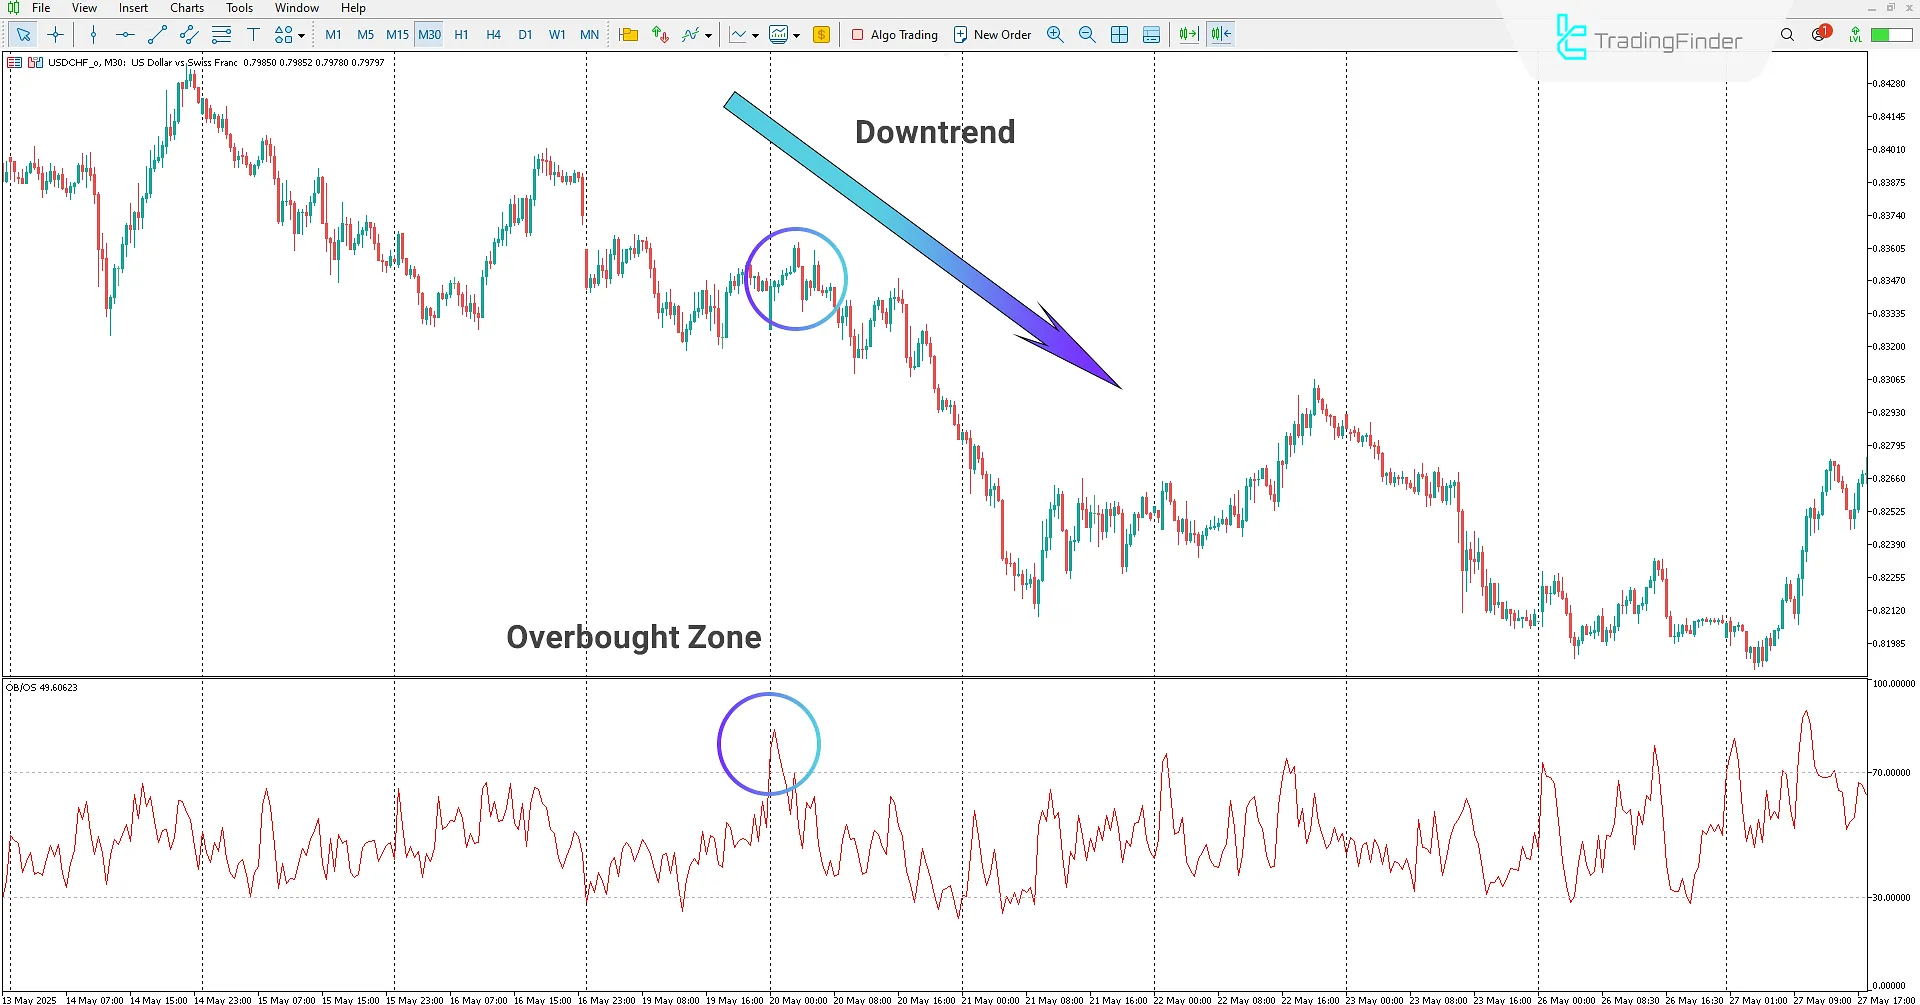Switch timeframe to H1

point(461,34)
